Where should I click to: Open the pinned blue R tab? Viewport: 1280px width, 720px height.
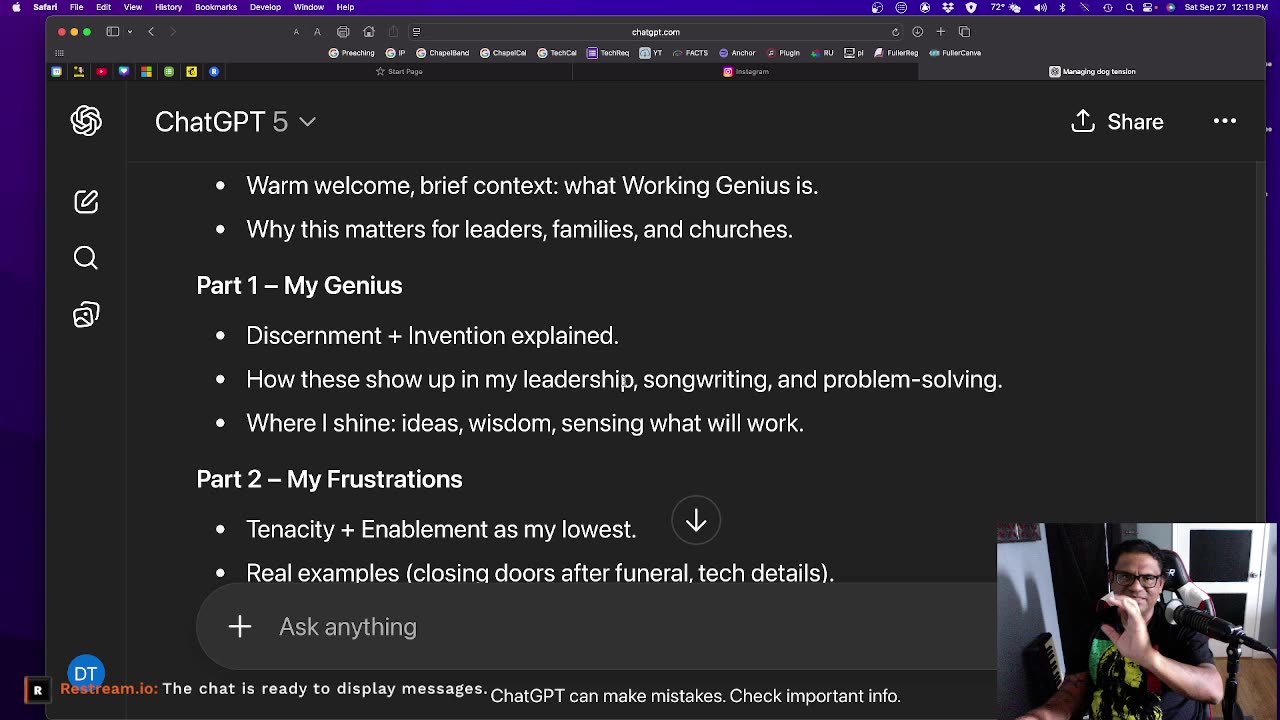214,72
